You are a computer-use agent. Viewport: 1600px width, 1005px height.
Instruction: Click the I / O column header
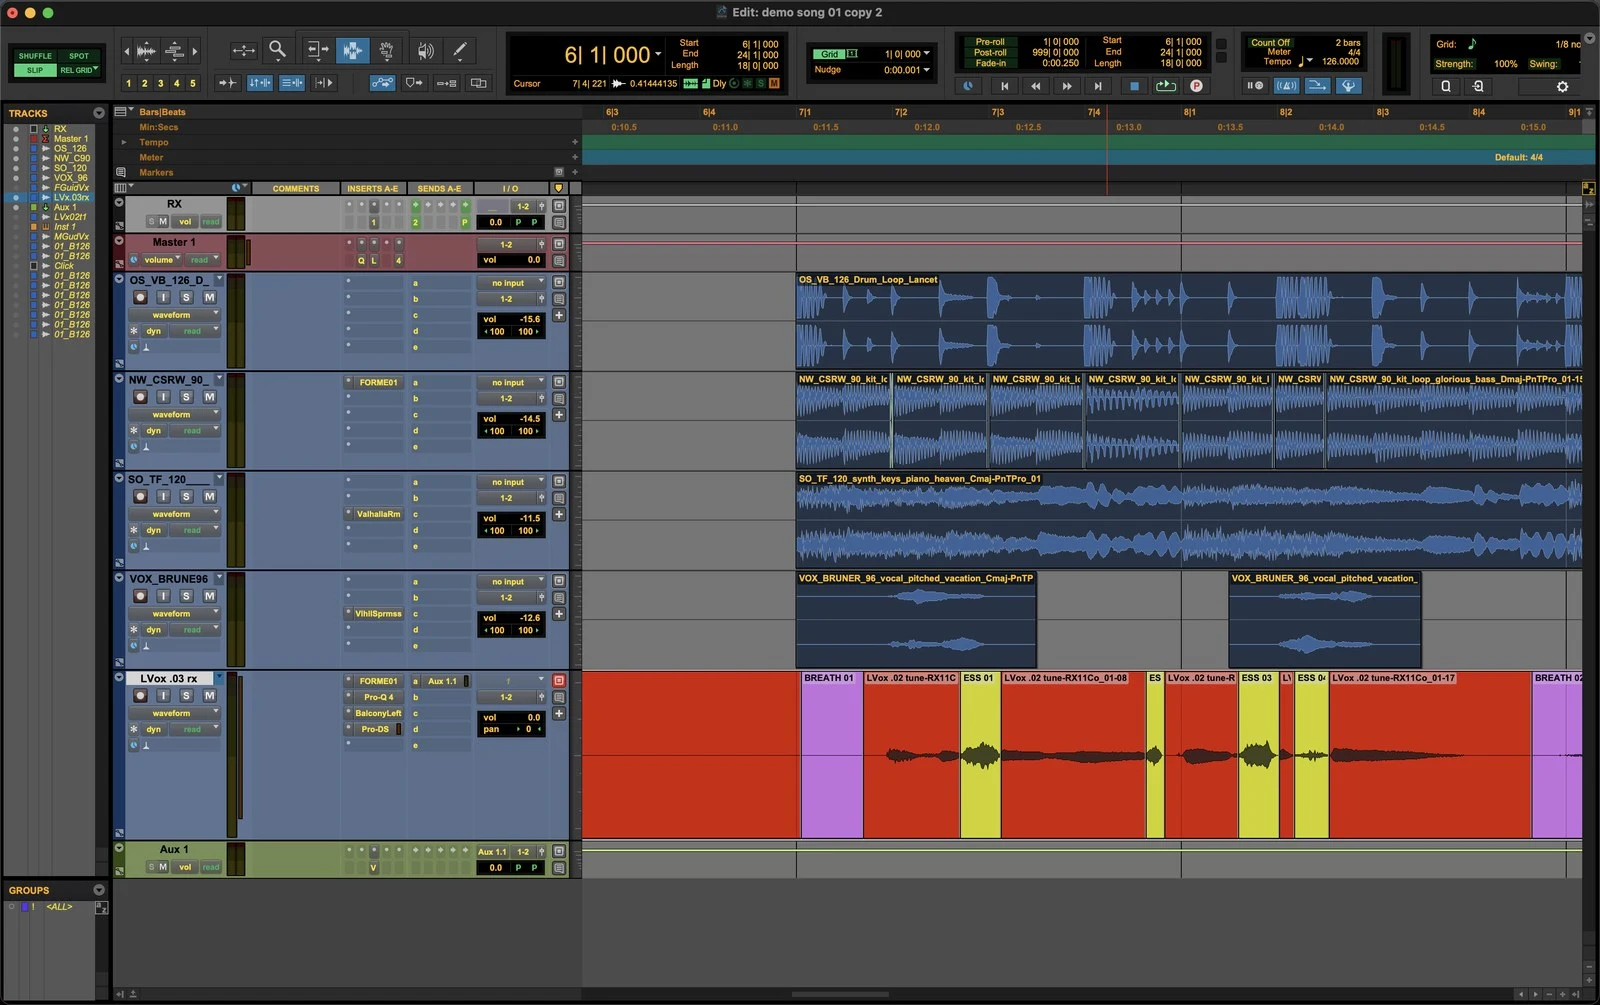click(511, 188)
